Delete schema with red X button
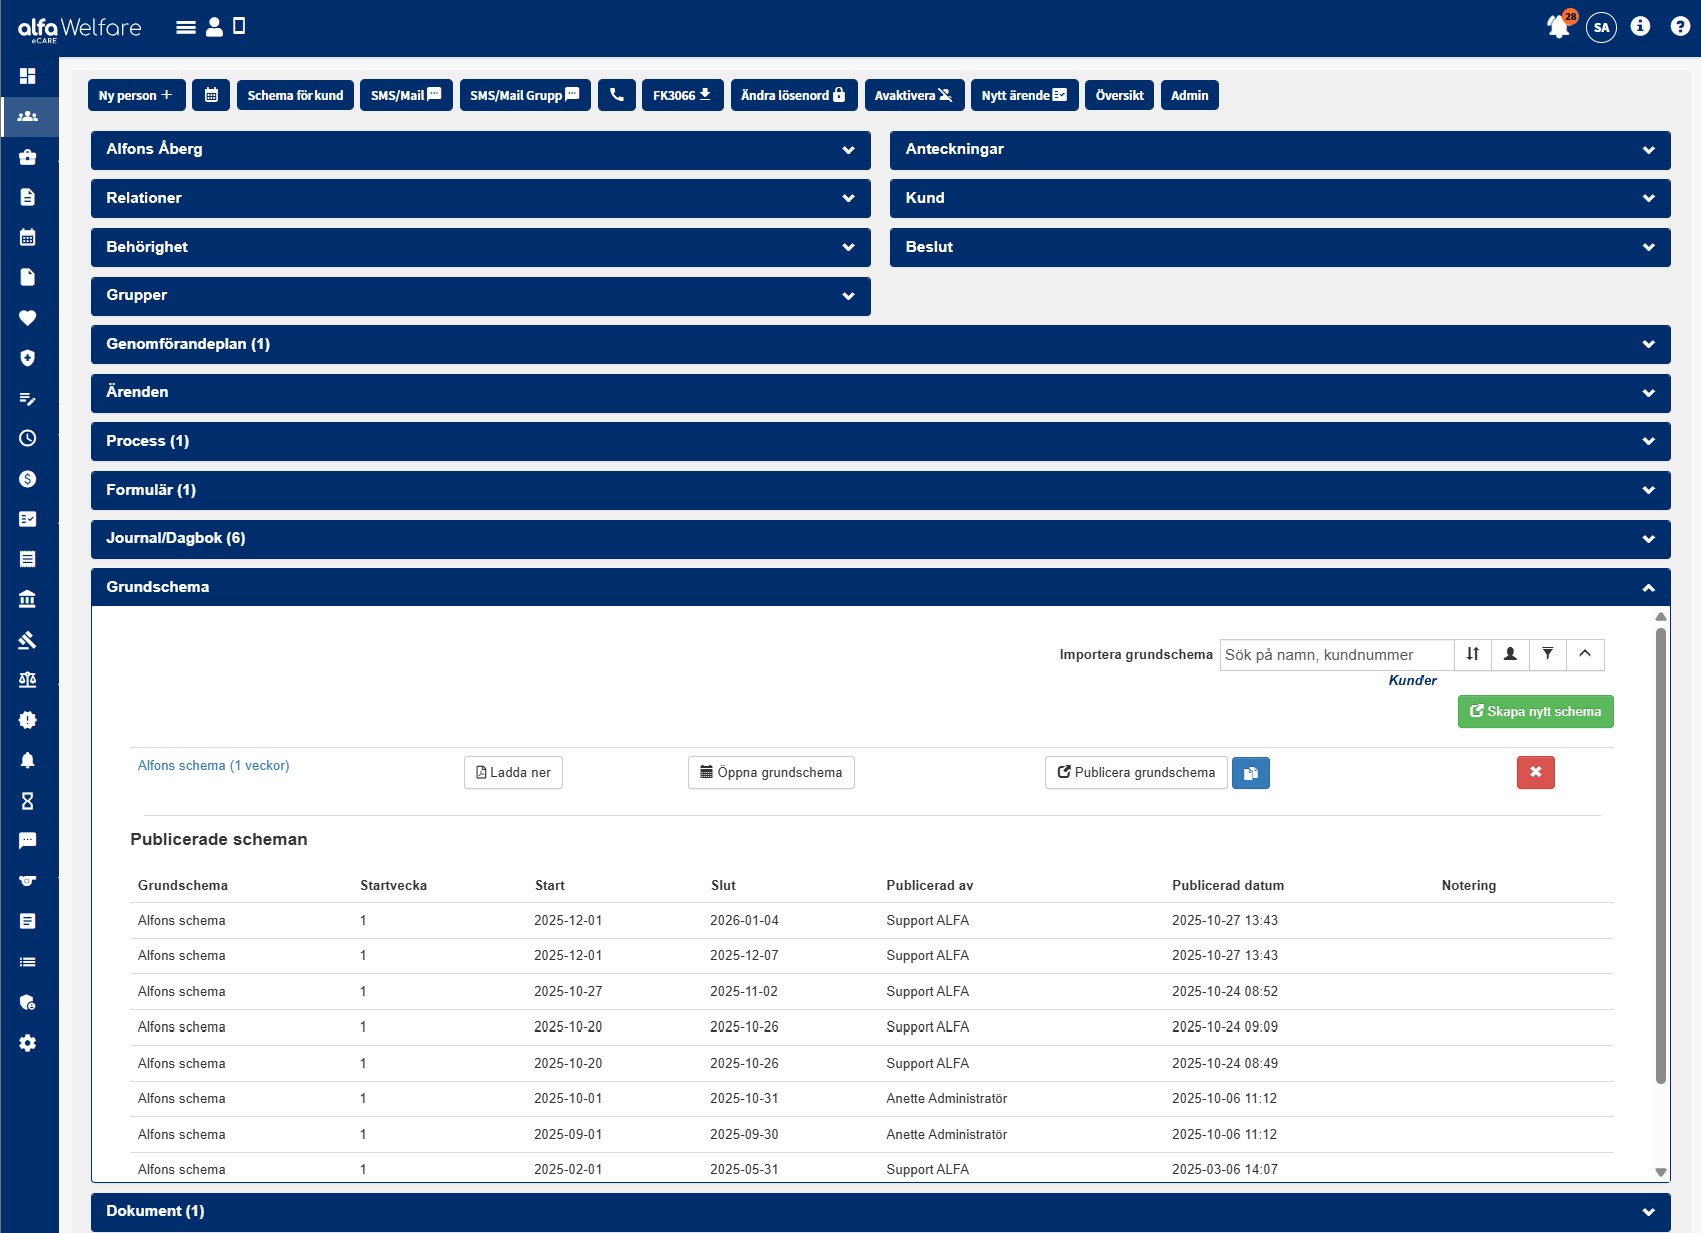This screenshot has height=1233, width=1701. [x=1535, y=772]
